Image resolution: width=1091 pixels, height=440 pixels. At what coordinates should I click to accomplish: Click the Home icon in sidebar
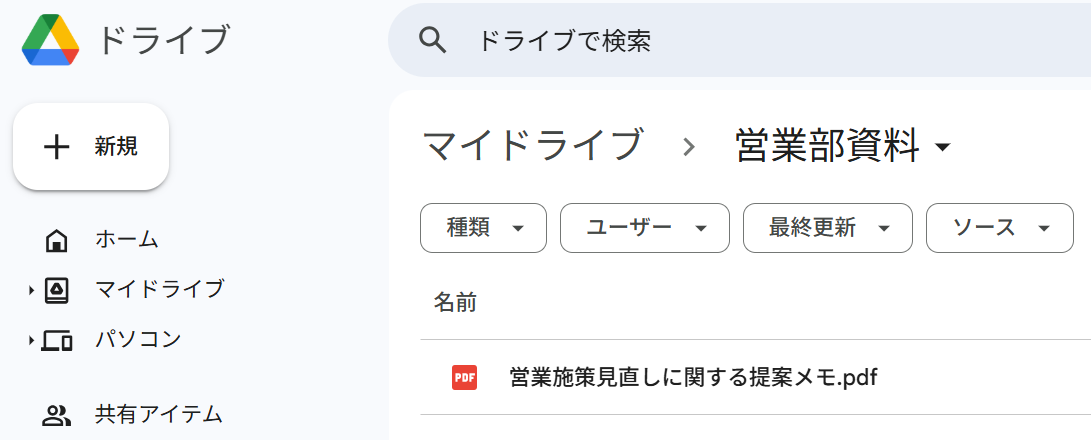(x=57, y=240)
